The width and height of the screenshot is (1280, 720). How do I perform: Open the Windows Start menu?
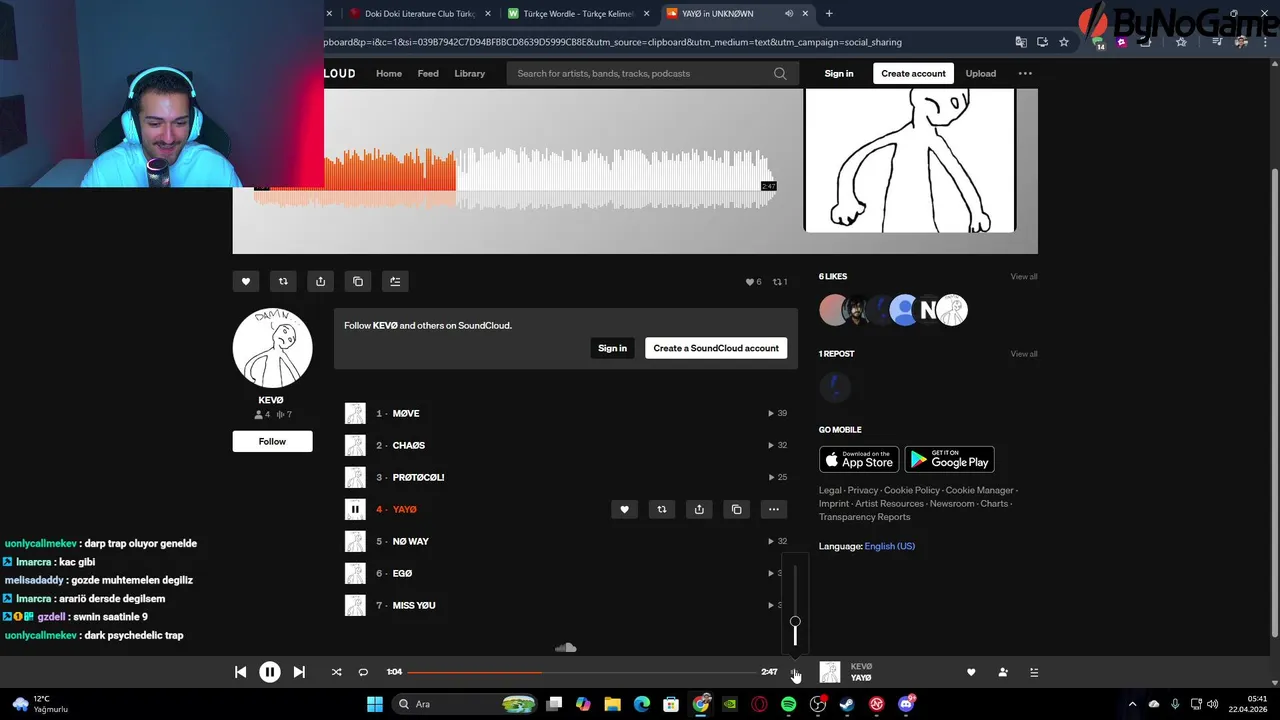click(375, 704)
